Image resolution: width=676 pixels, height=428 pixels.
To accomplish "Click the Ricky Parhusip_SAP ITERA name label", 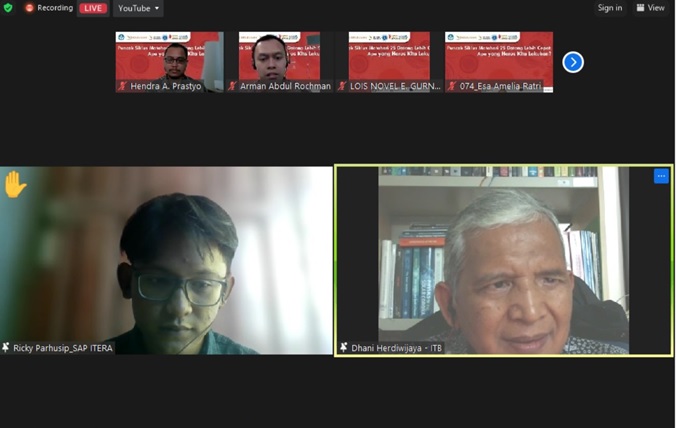I will tap(63, 348).
